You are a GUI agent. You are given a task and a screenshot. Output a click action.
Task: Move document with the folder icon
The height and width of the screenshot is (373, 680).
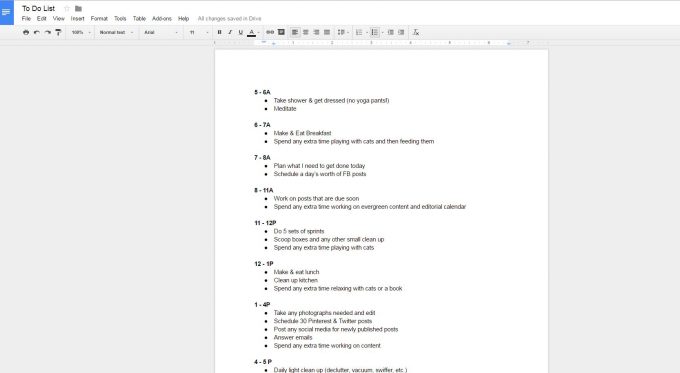pos(78,9)
